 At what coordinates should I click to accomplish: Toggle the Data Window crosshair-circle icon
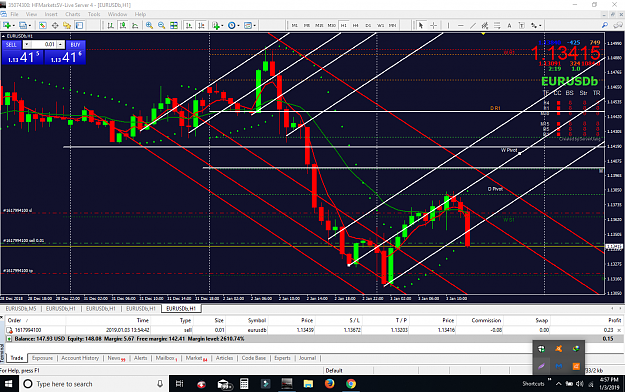(x=55, y=26)
